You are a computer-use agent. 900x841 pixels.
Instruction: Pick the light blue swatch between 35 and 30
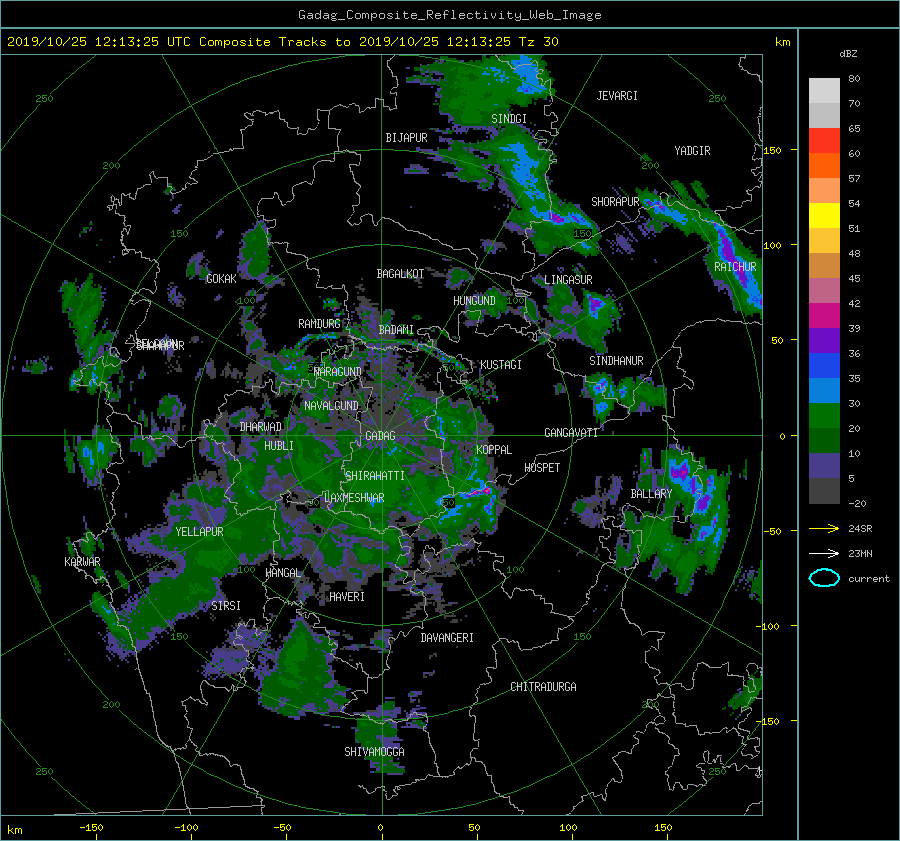pyautogui.click(x=824, y=390)
